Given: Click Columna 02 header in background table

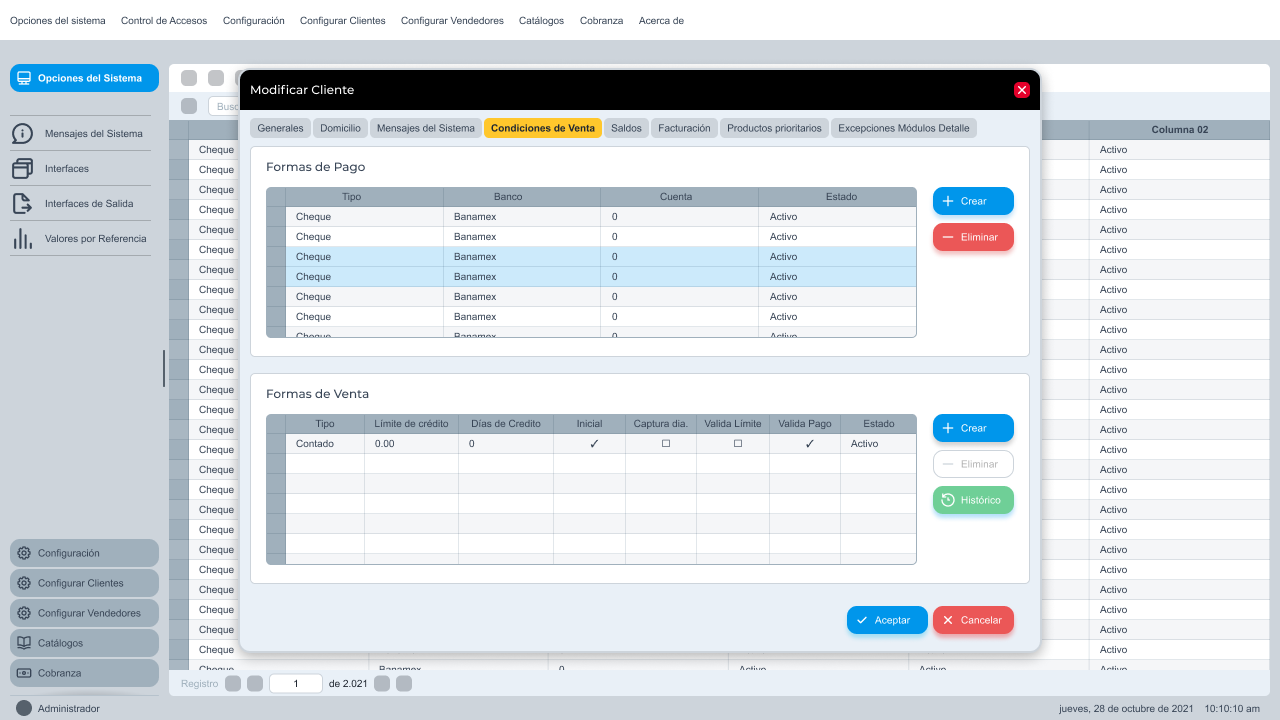Looking at the screenshot, I should (x=1179, y=130).
